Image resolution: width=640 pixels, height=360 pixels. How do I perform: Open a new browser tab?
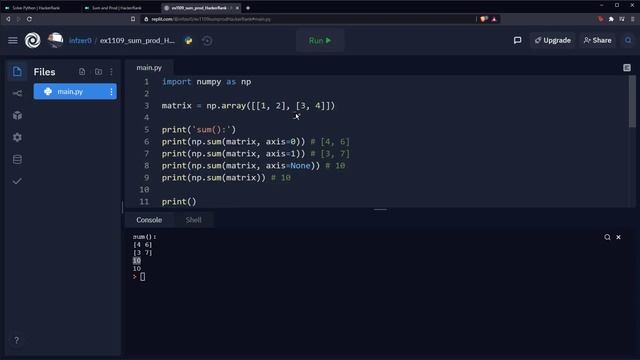248,8
